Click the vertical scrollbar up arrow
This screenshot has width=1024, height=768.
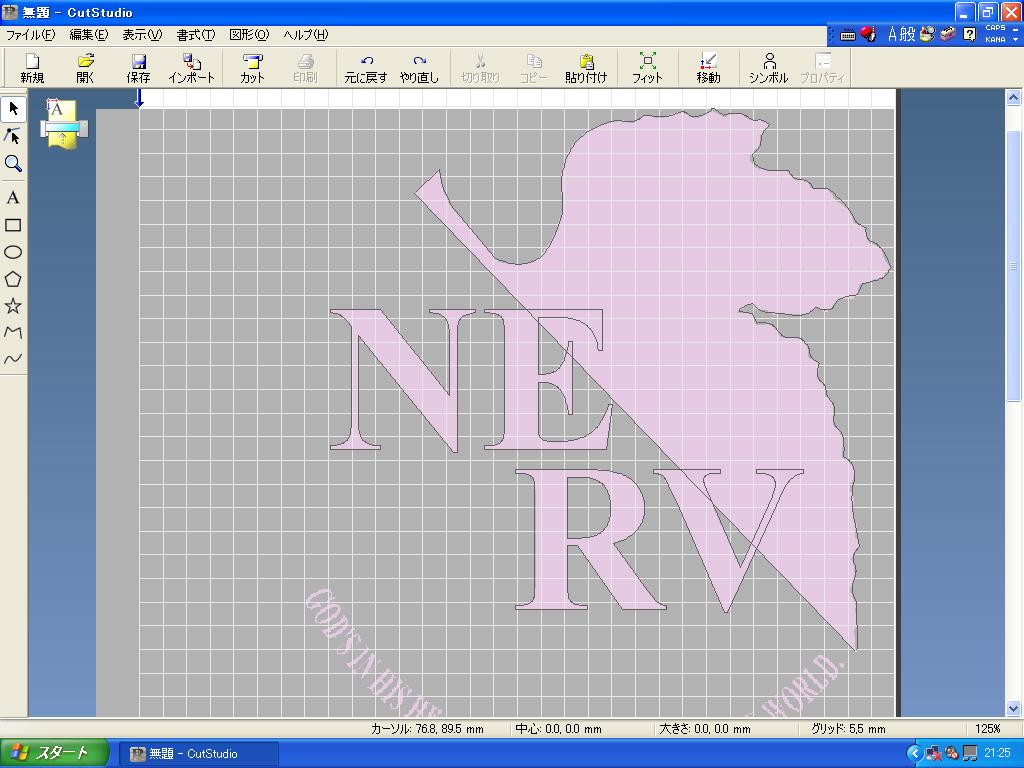(x=1014, y=98)
